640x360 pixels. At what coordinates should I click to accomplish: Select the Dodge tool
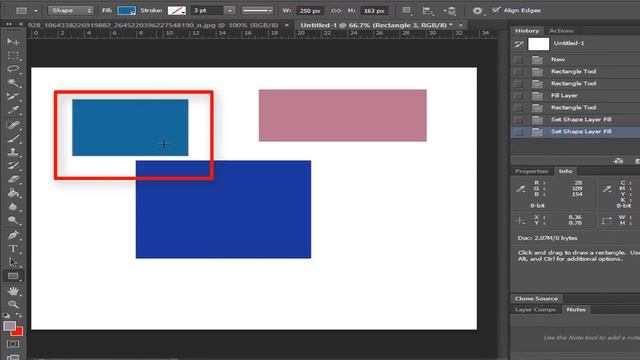pos(13,220)
